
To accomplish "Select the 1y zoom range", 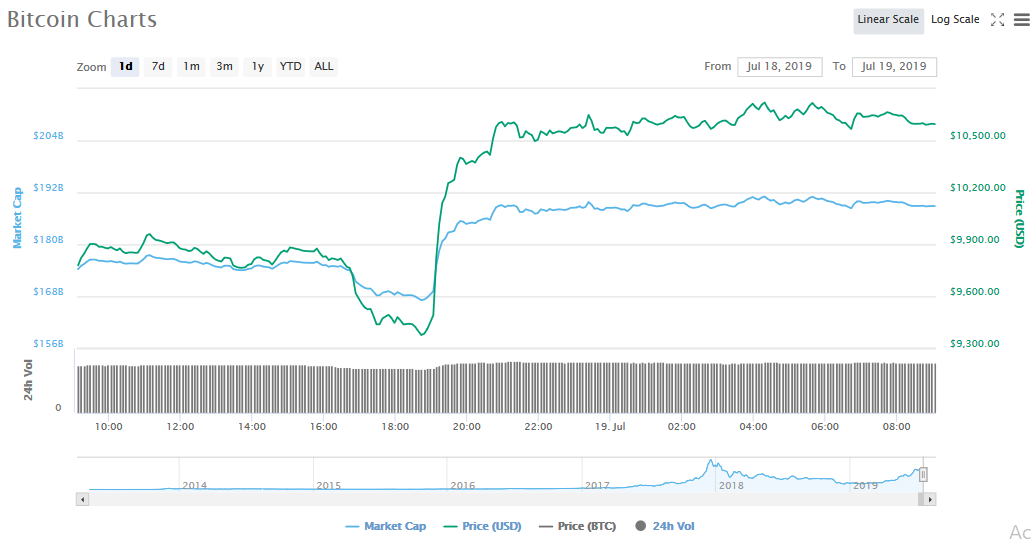I will [258, 66].
